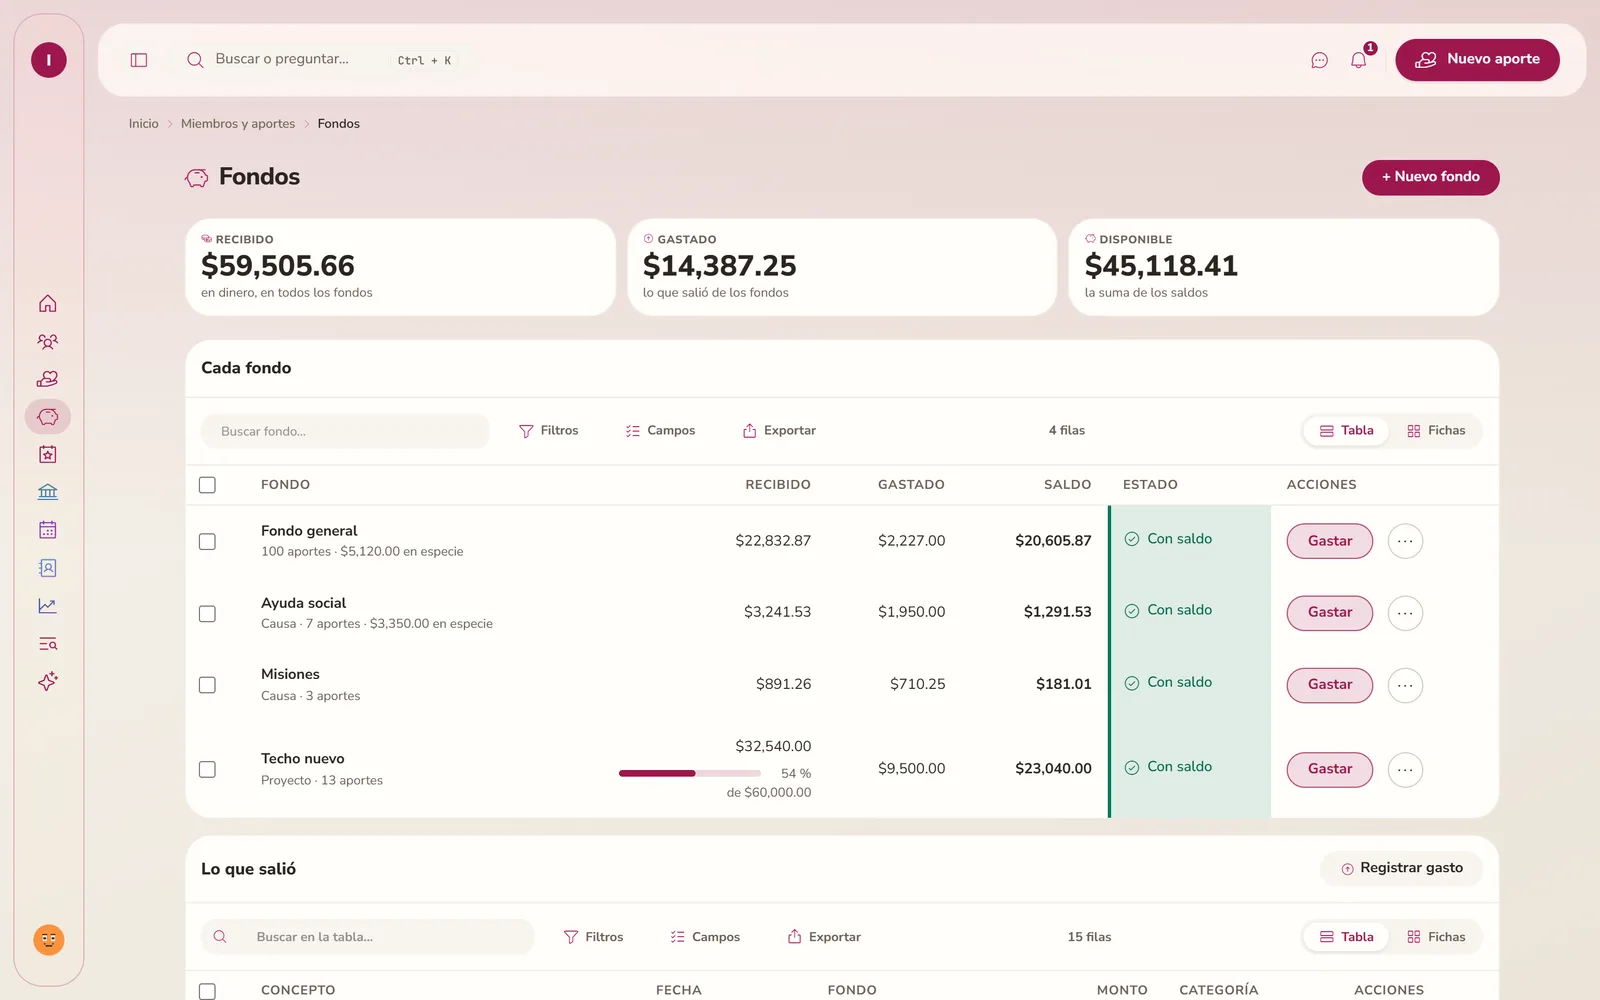Open the sparkle AI sidebar icon
The height and width of the screenshot is (1000, 1600).
(48, 682)
